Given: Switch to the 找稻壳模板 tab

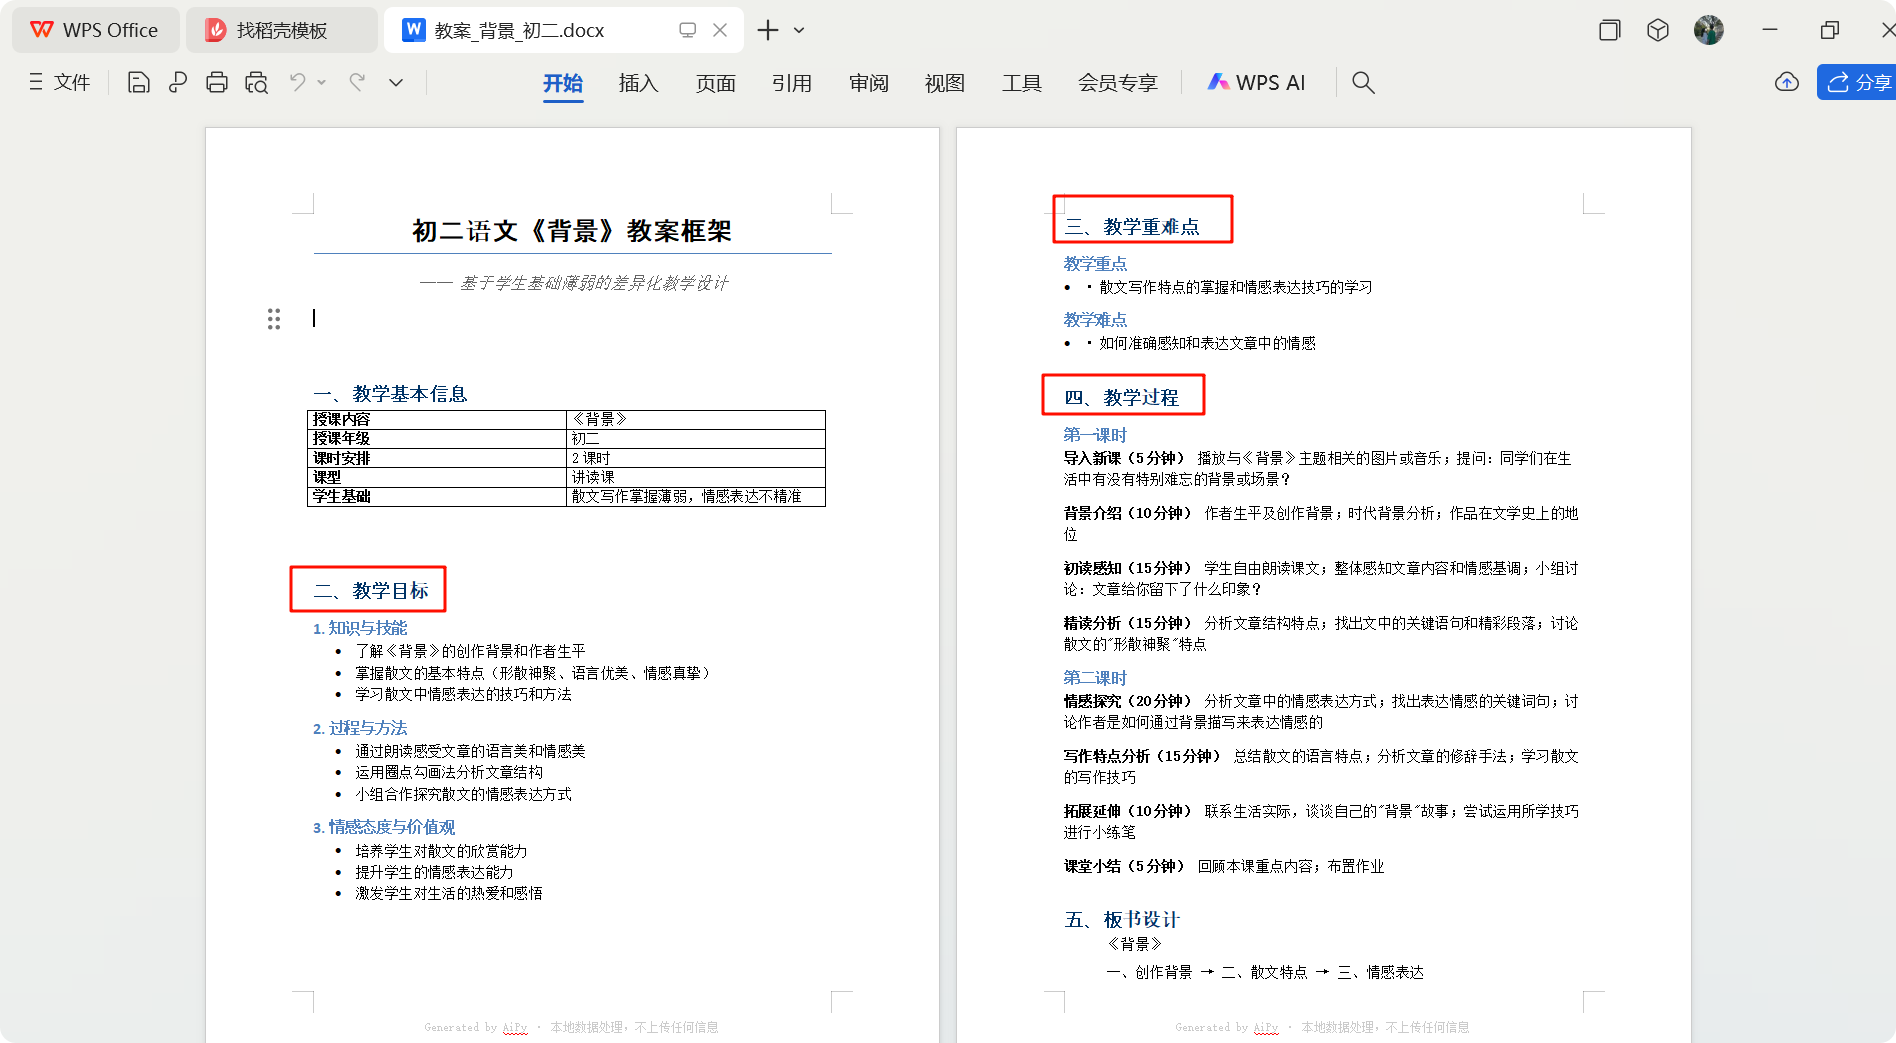Looking at the screenshot, I should pyautogui.click(x=281, y=30).
